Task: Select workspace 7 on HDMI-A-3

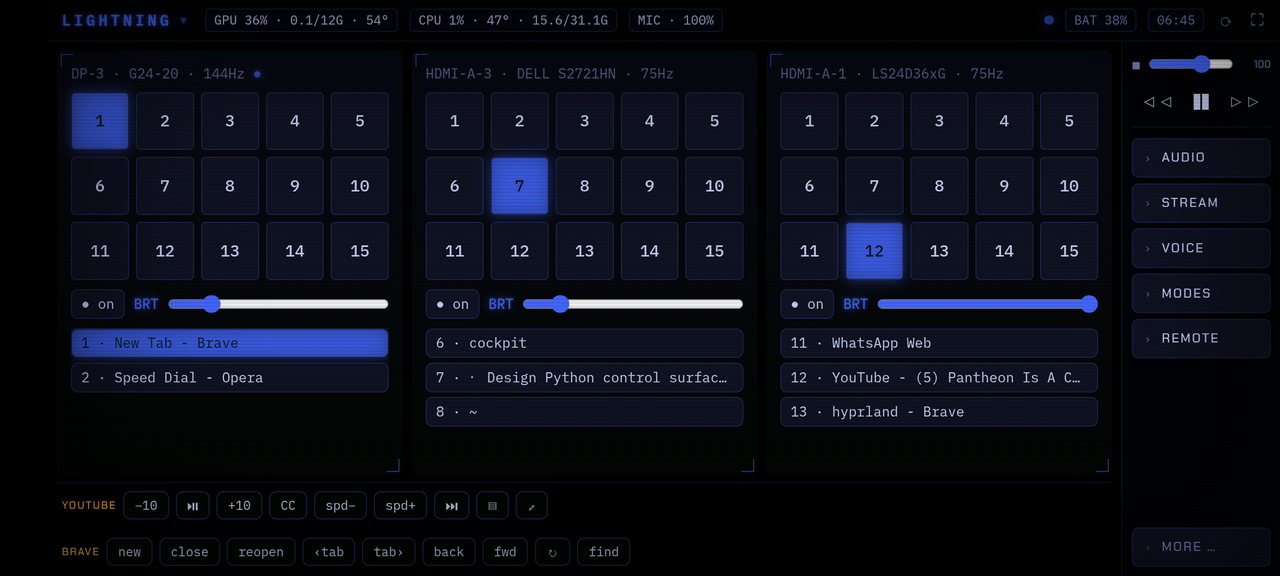Action: [519, 186]
